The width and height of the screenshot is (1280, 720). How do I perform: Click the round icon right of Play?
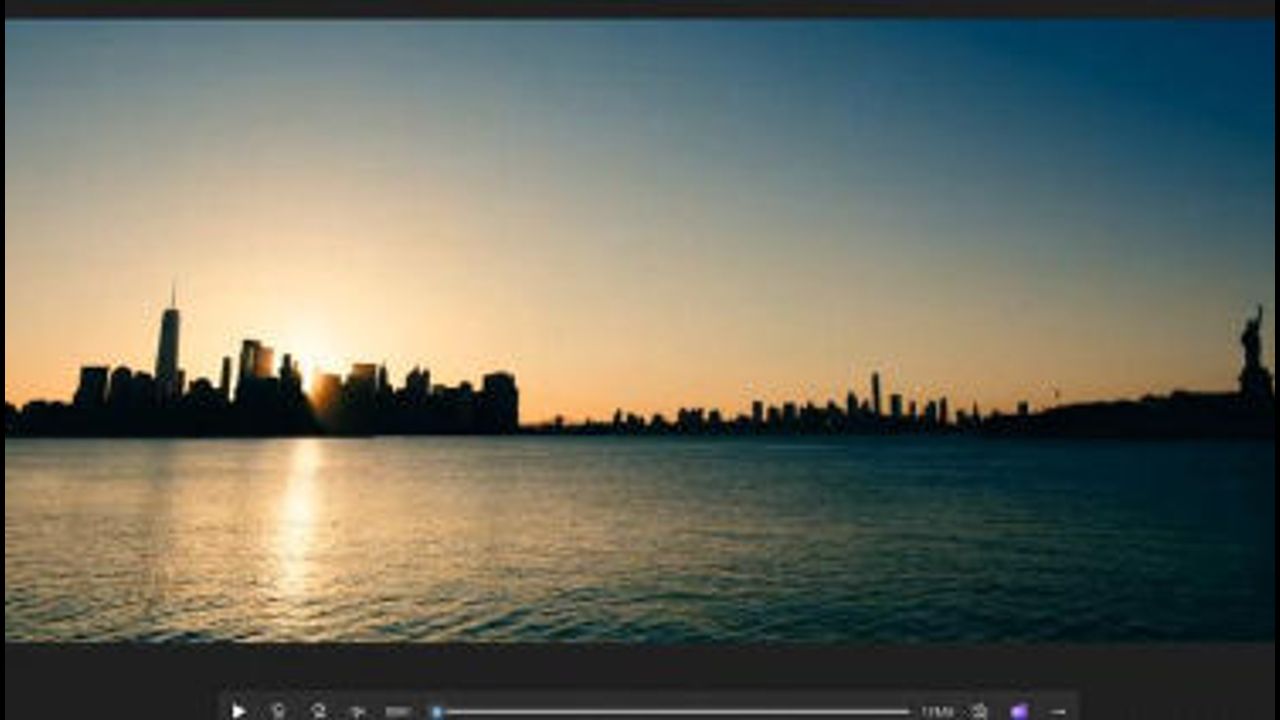pyautogui.click(x=278, y=711)
